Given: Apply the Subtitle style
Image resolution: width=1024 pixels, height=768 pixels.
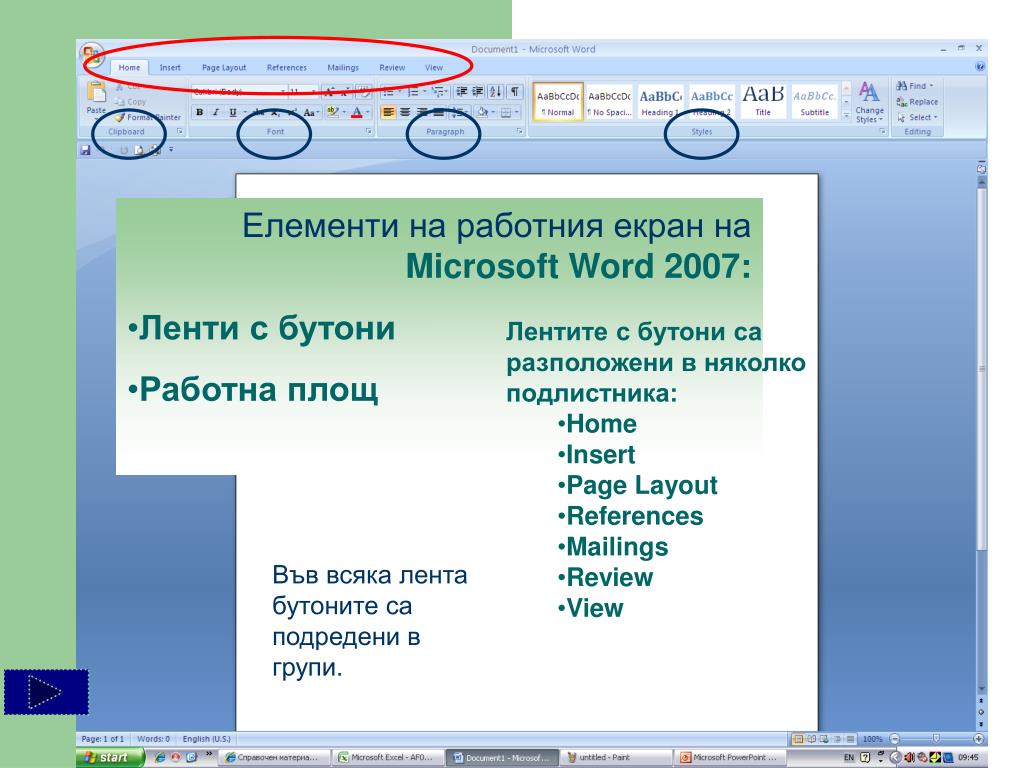Looking at the screenshot, I should [x=814, y=102].
